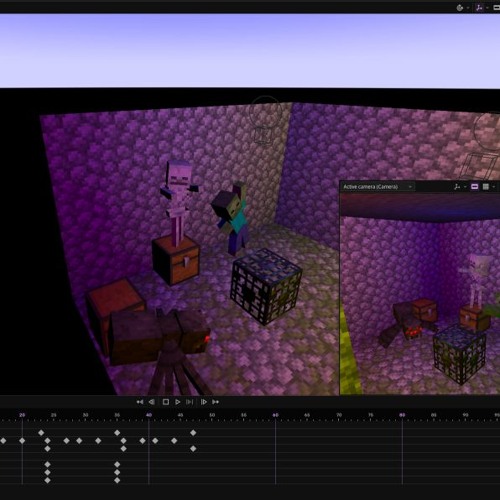The image size is (500, 500).
Task: Open gizmo dropdown arrow in camera preview header
Action: tap(465, 187)
